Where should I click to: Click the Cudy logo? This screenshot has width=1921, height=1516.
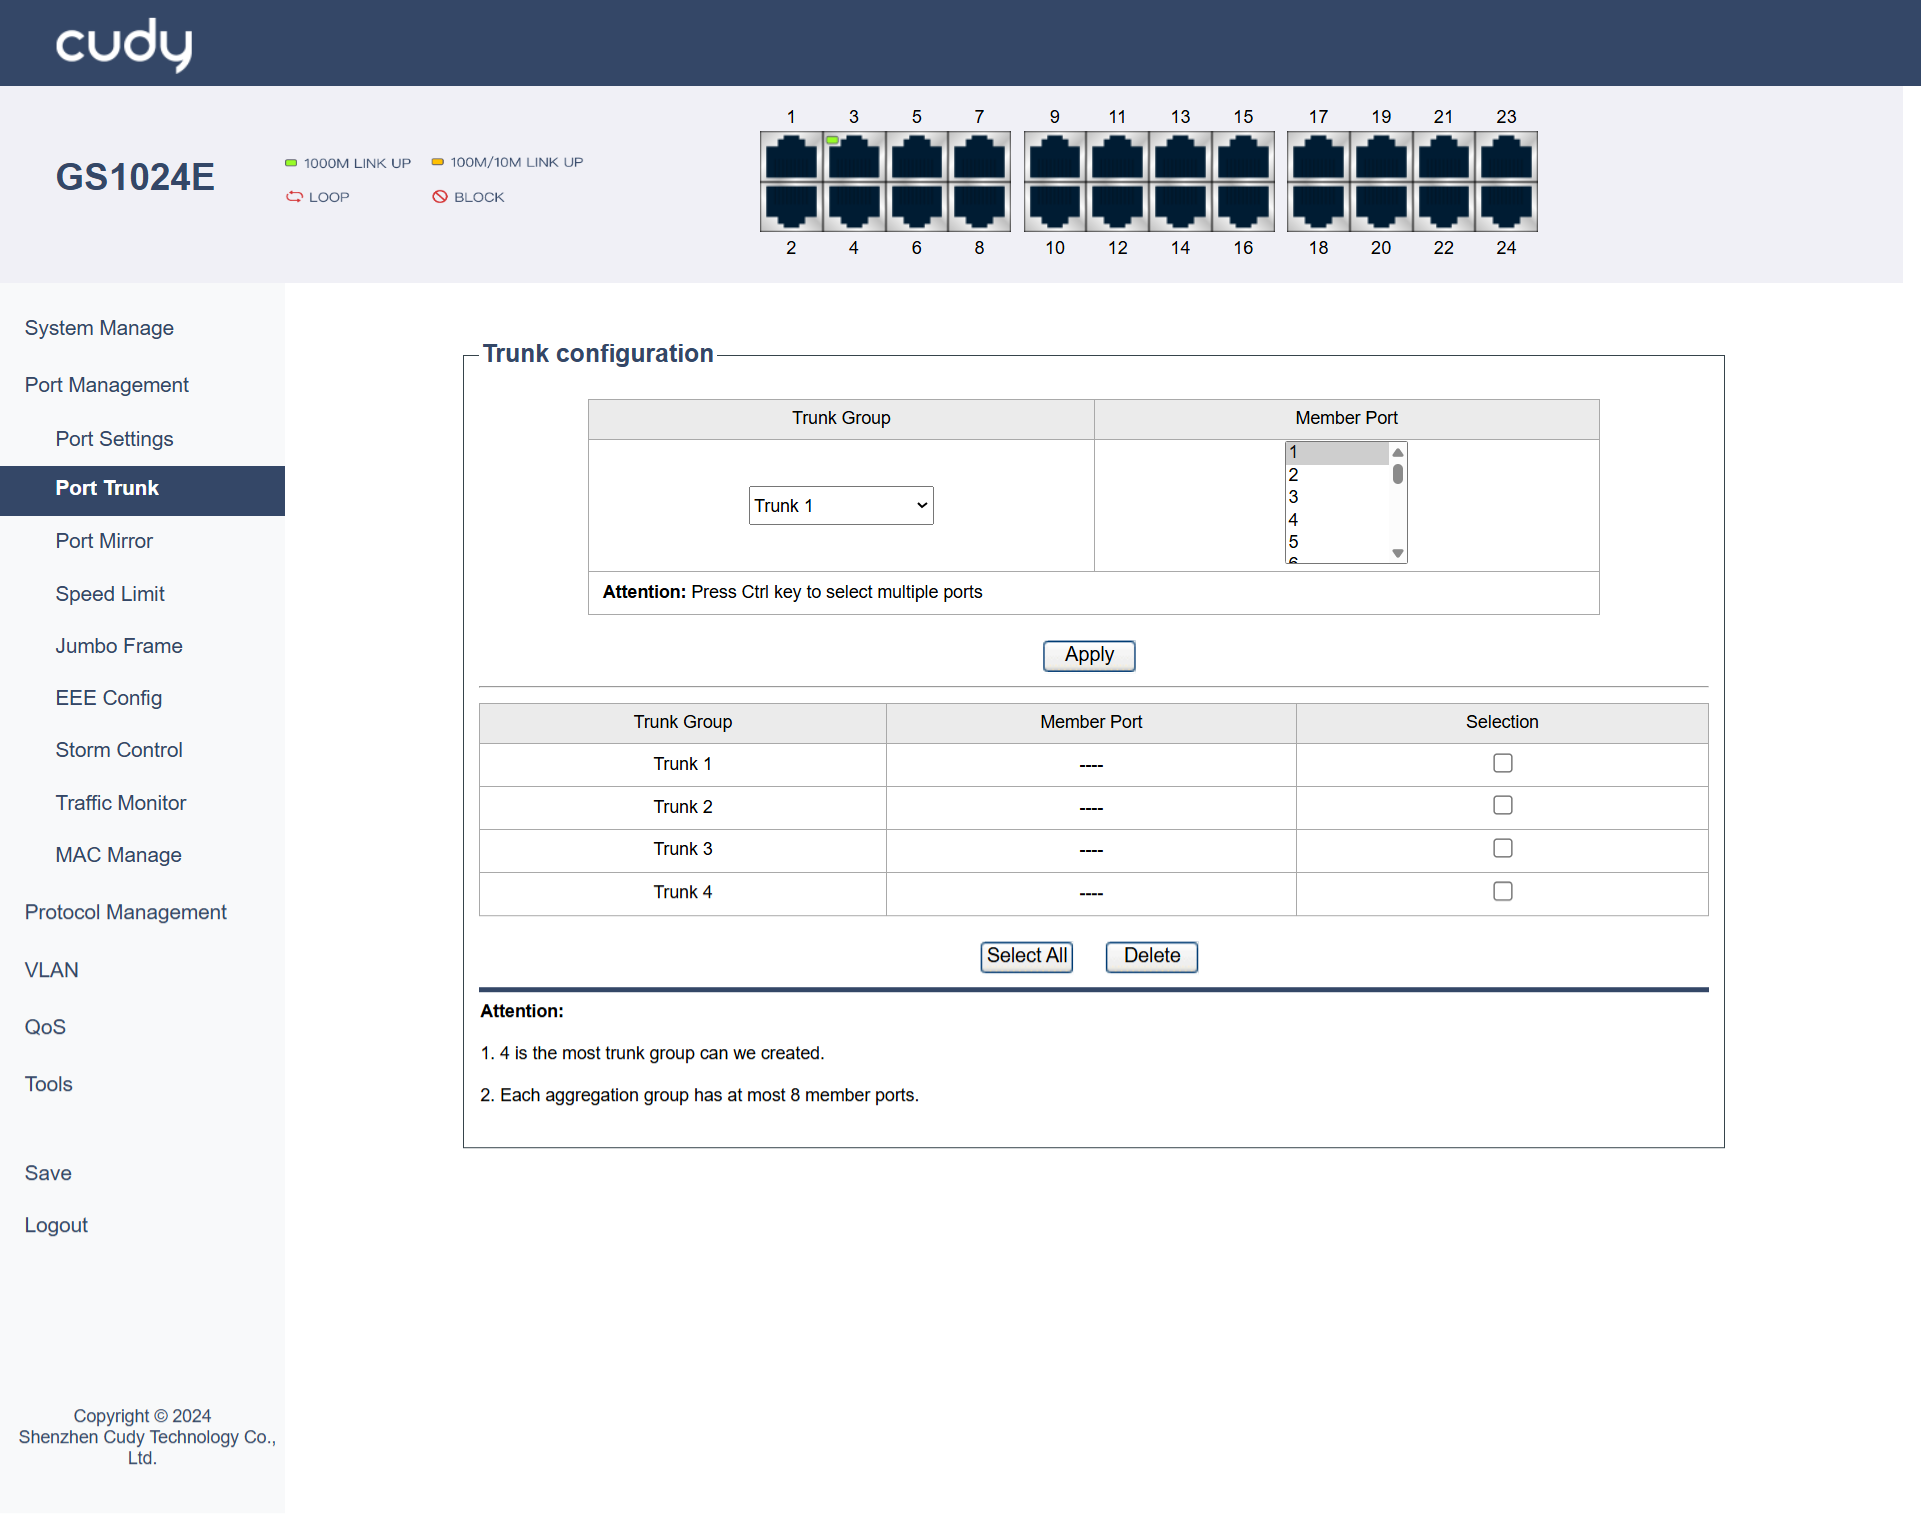click(x=124, y=44)
